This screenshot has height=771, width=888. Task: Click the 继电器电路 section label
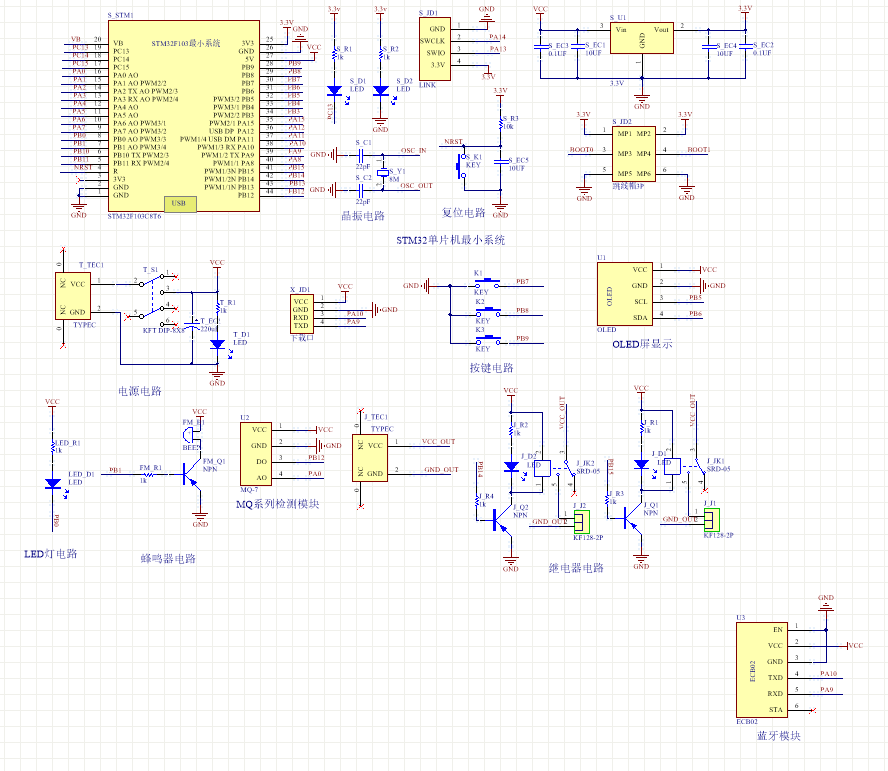(576, 567)
